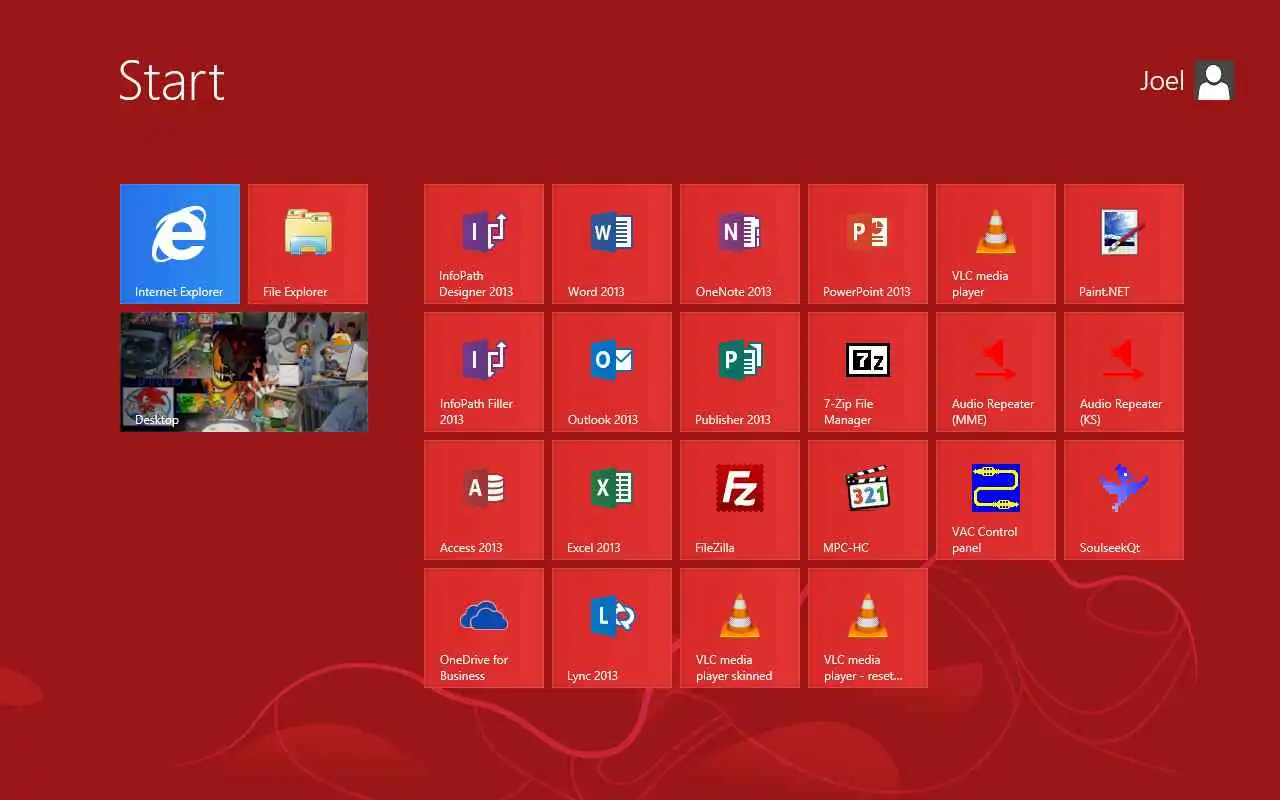This screenshot has height=800, width=1280.
Task: Start MPC-HC media player
Action: point(868,500)
